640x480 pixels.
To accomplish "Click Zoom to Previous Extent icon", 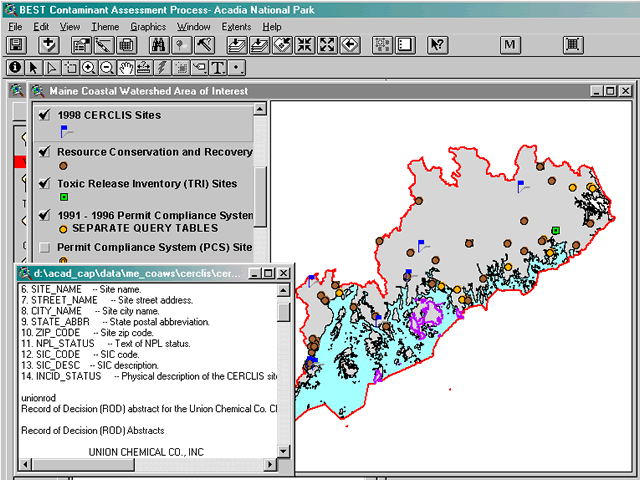I will [350, 45].
